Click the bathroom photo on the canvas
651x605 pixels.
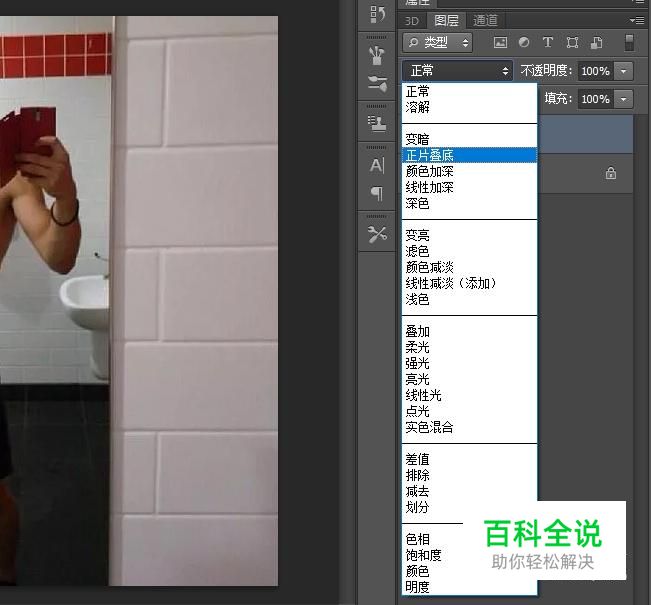[x=139, y=301]
